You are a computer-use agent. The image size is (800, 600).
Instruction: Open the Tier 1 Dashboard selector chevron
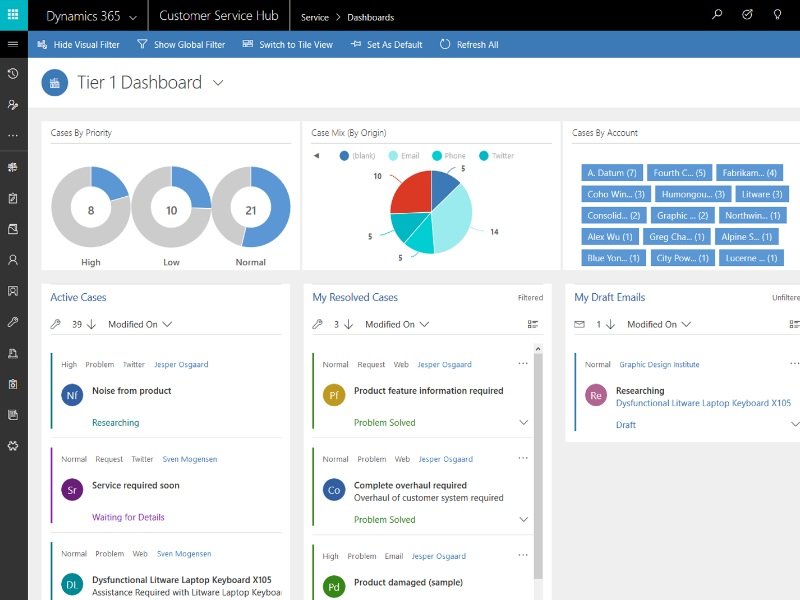218,83
